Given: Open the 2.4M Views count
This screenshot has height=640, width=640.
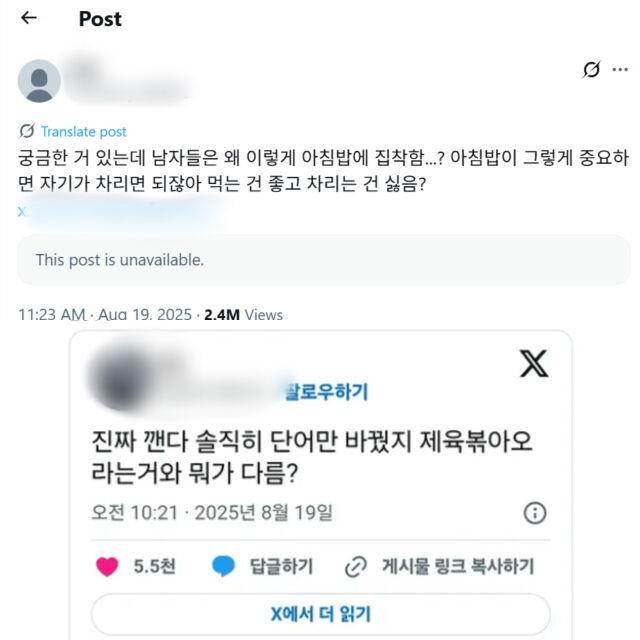Looking at the screenshot, I should (x=243, y=314).
